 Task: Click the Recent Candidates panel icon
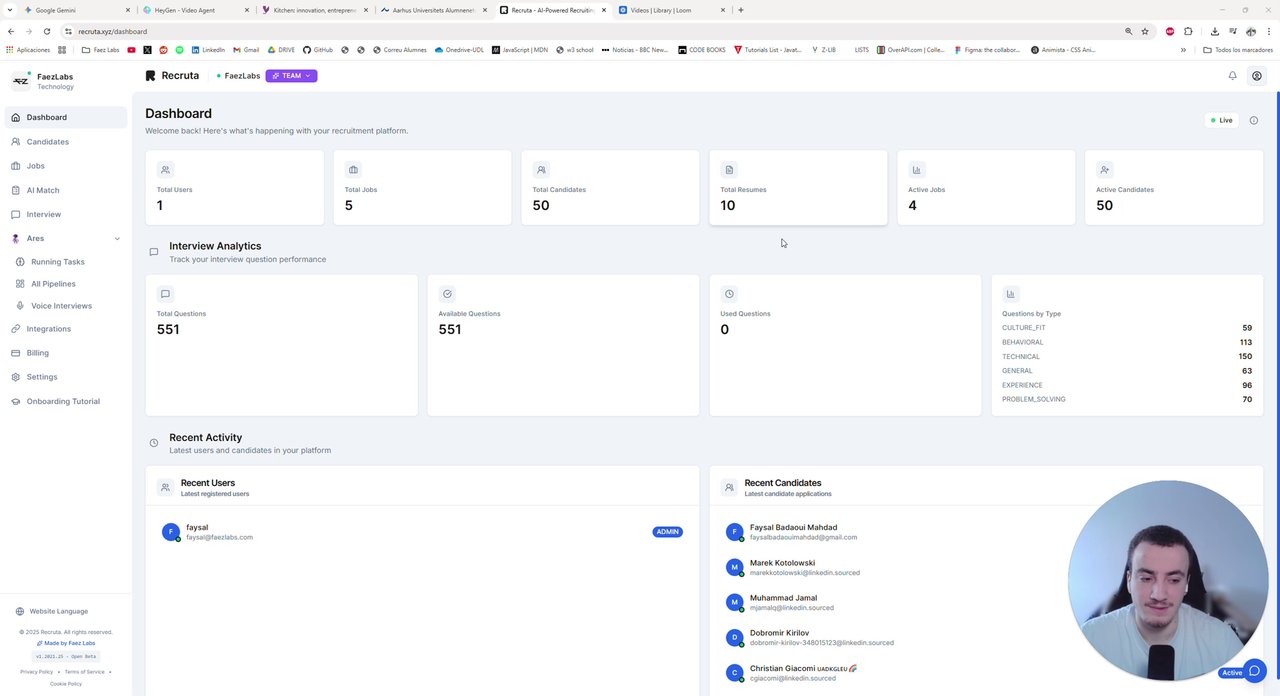coord(729,487)
